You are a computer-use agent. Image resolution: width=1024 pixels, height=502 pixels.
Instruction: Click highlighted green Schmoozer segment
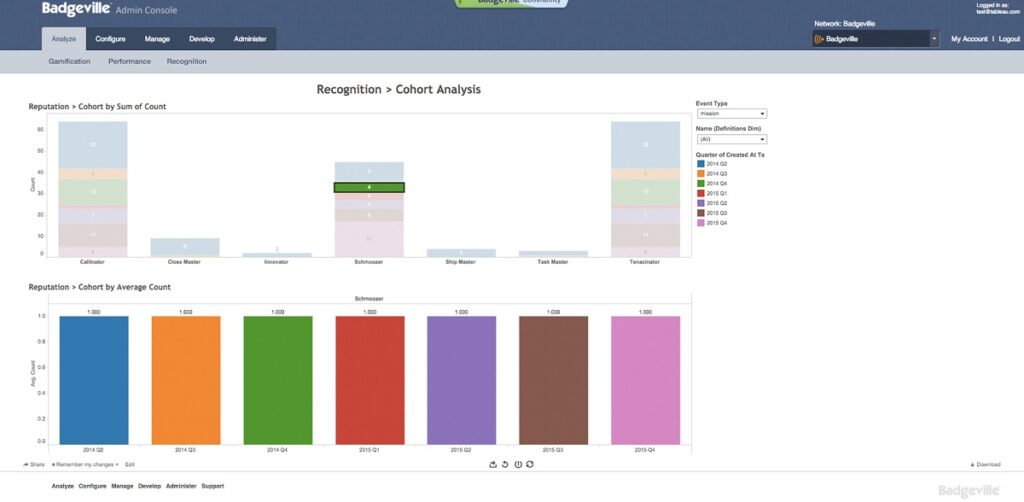coord(369,187)
